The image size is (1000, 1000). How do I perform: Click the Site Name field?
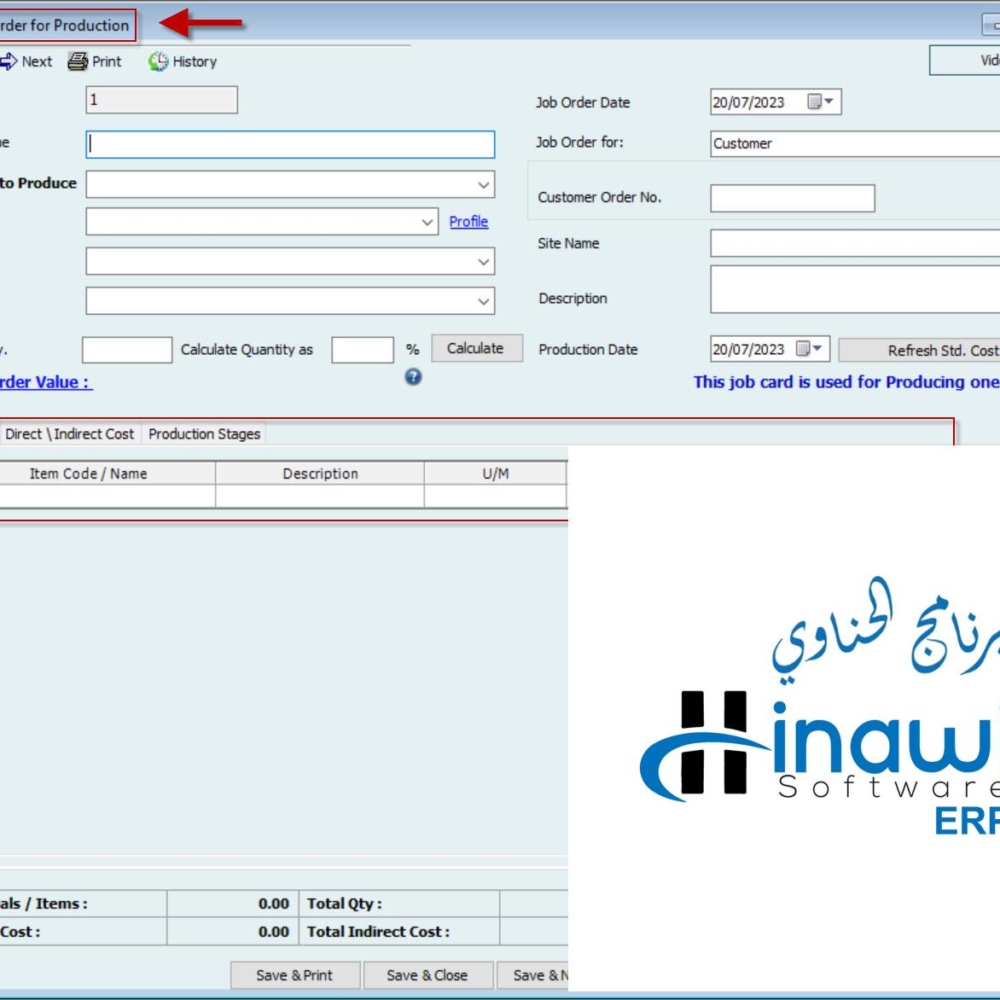click(855, 244)
